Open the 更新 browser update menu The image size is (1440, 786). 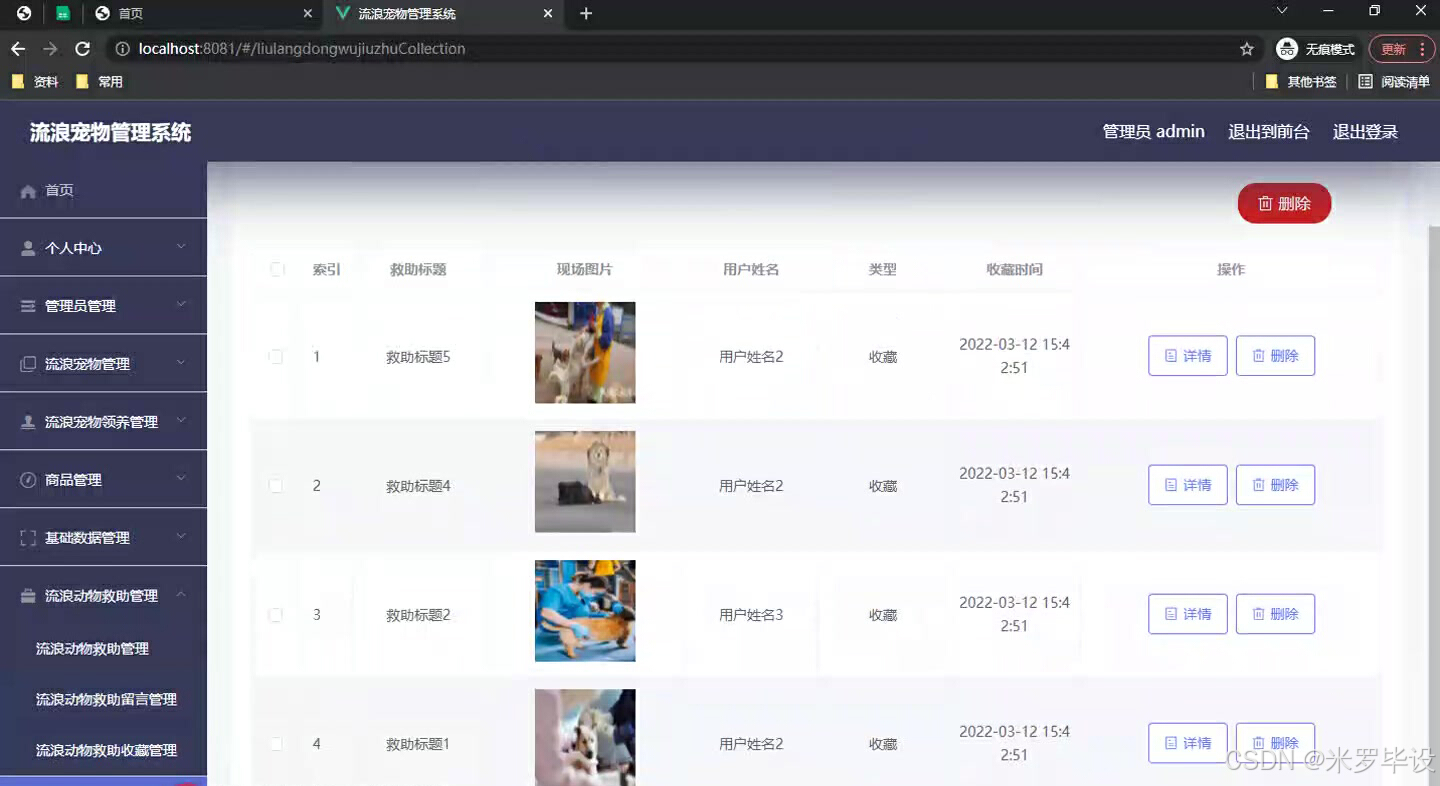(x=1402, y=49)
